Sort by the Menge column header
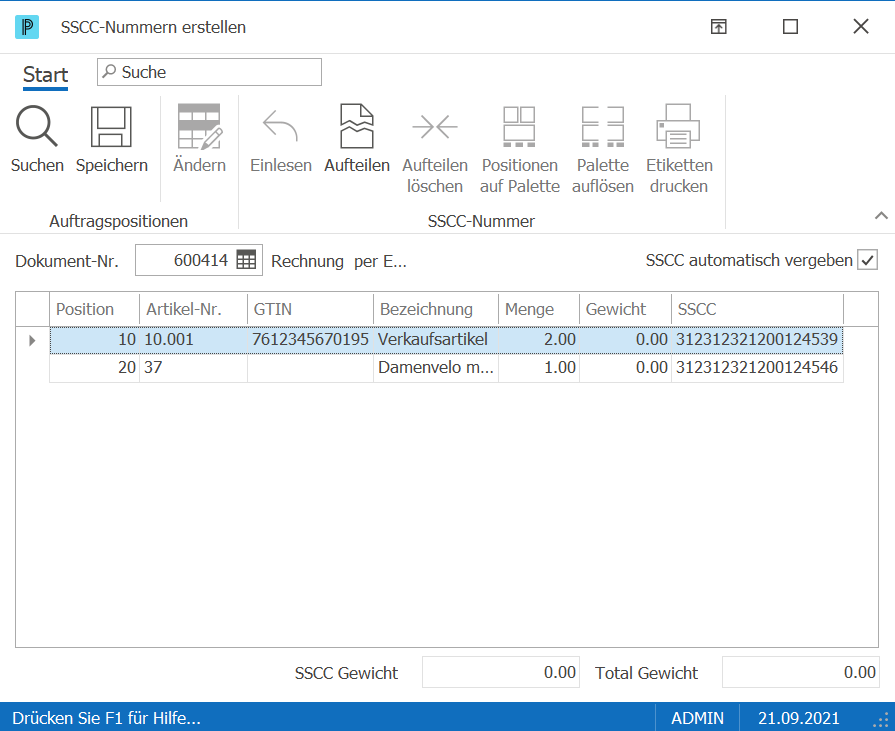Image resolution: width=895 pixels, height=731 pixels. tap(539, 309)
